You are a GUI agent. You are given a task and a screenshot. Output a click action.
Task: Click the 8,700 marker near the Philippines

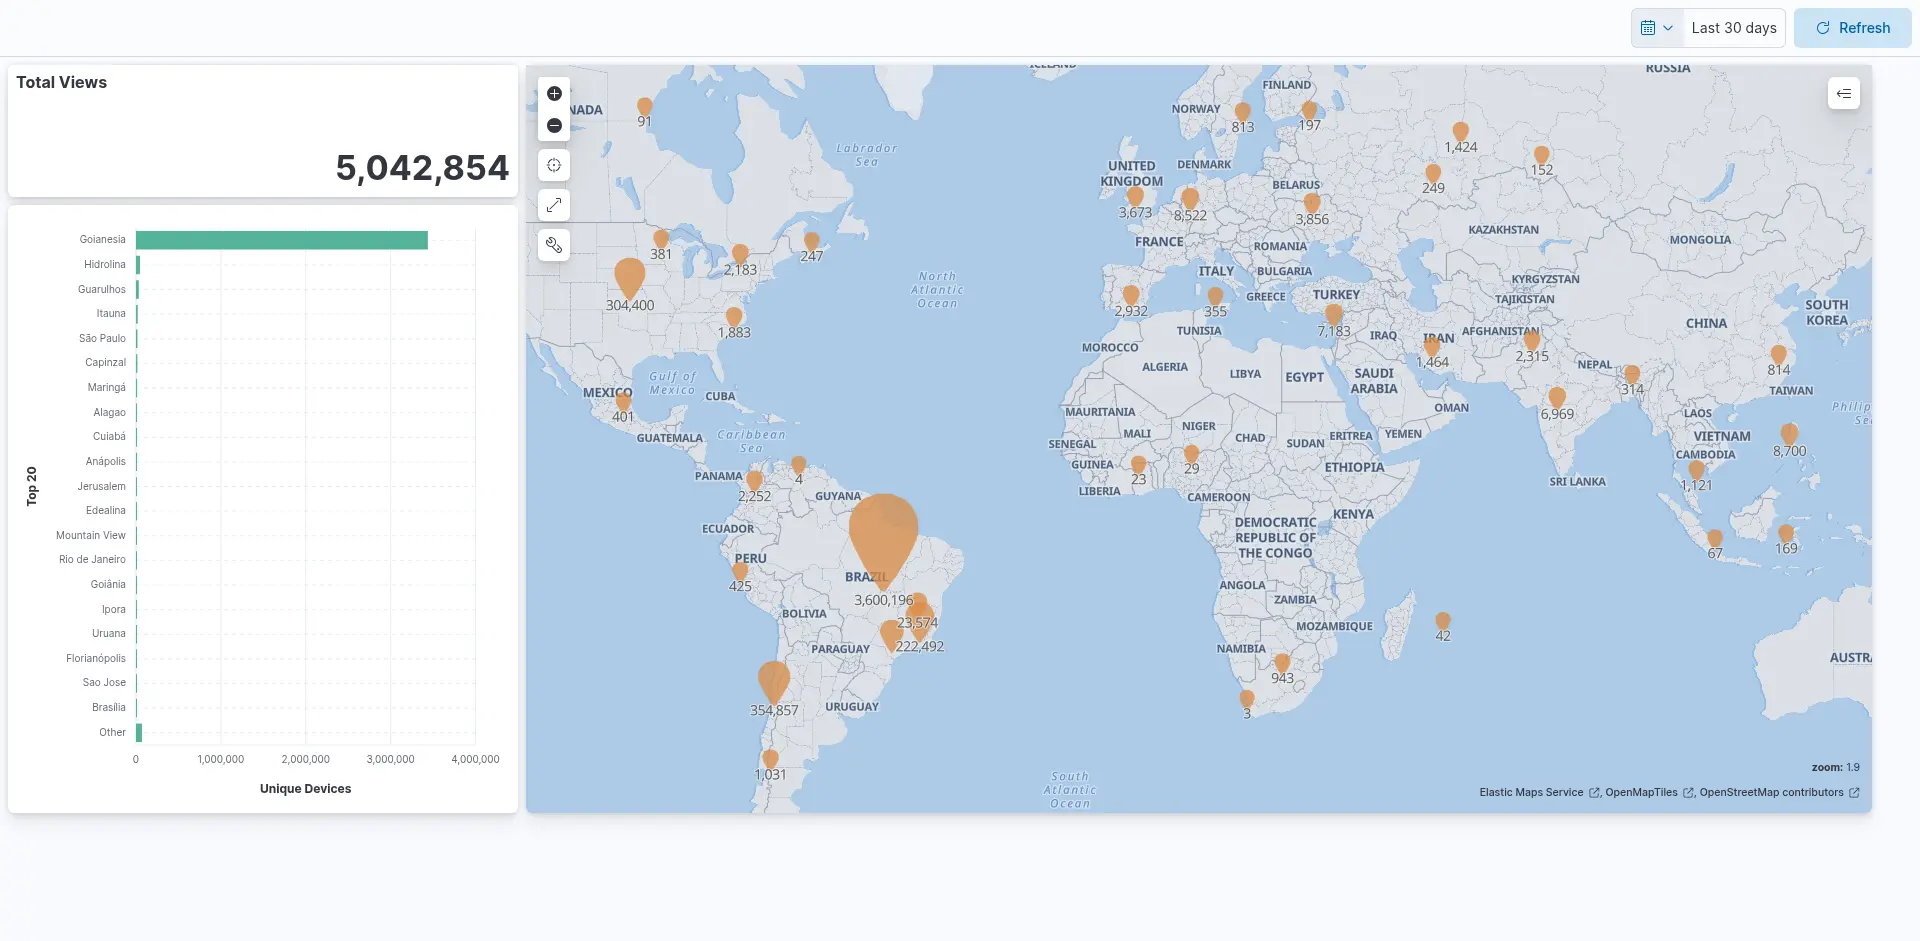click(1789, 434)
